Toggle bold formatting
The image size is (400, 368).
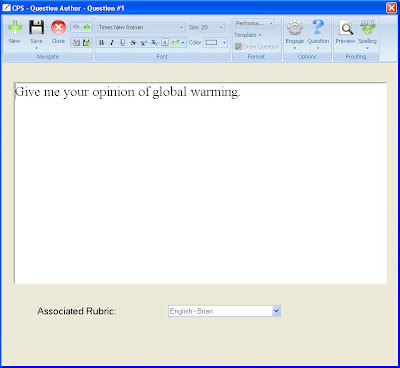click(102, 42)
